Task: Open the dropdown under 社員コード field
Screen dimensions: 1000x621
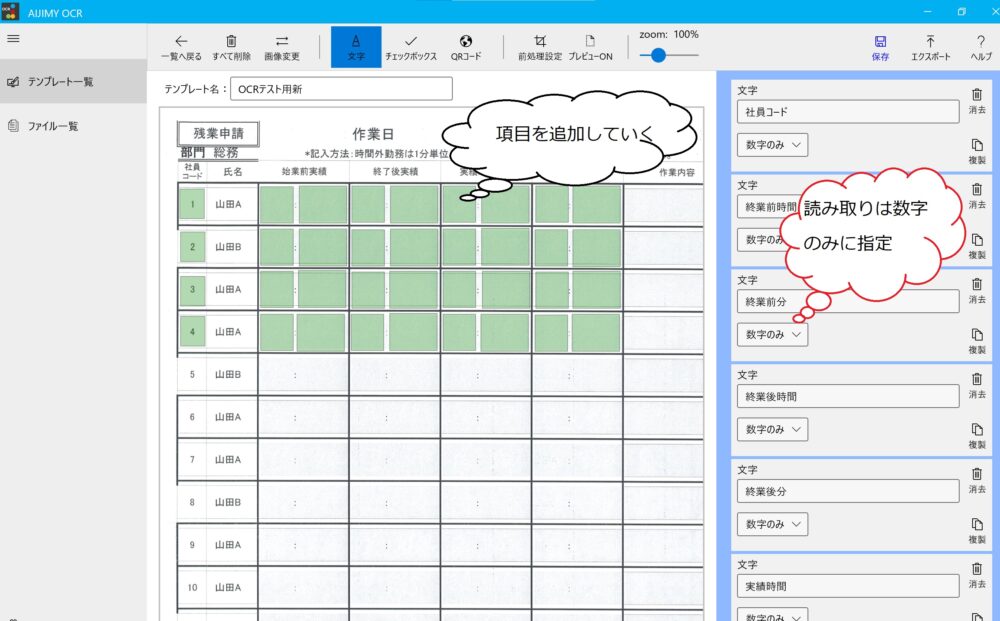Action: (x=772, y=145)
